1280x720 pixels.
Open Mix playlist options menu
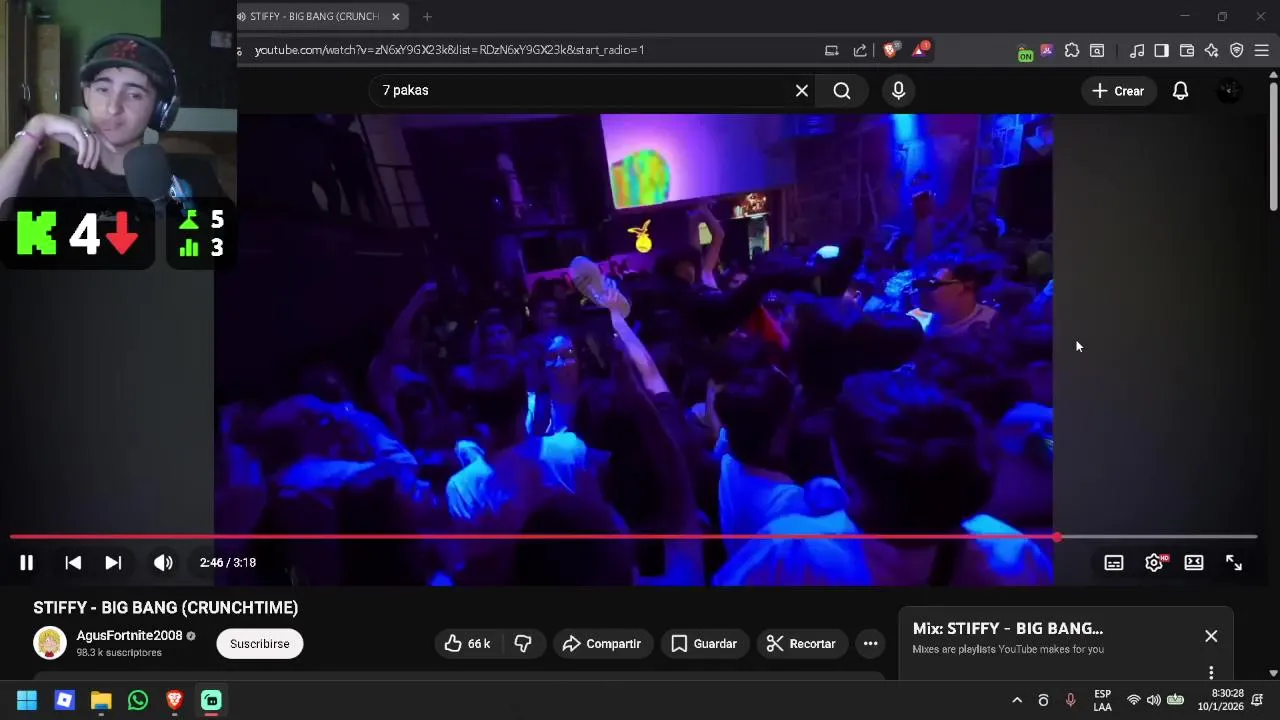click(1211, 672)
